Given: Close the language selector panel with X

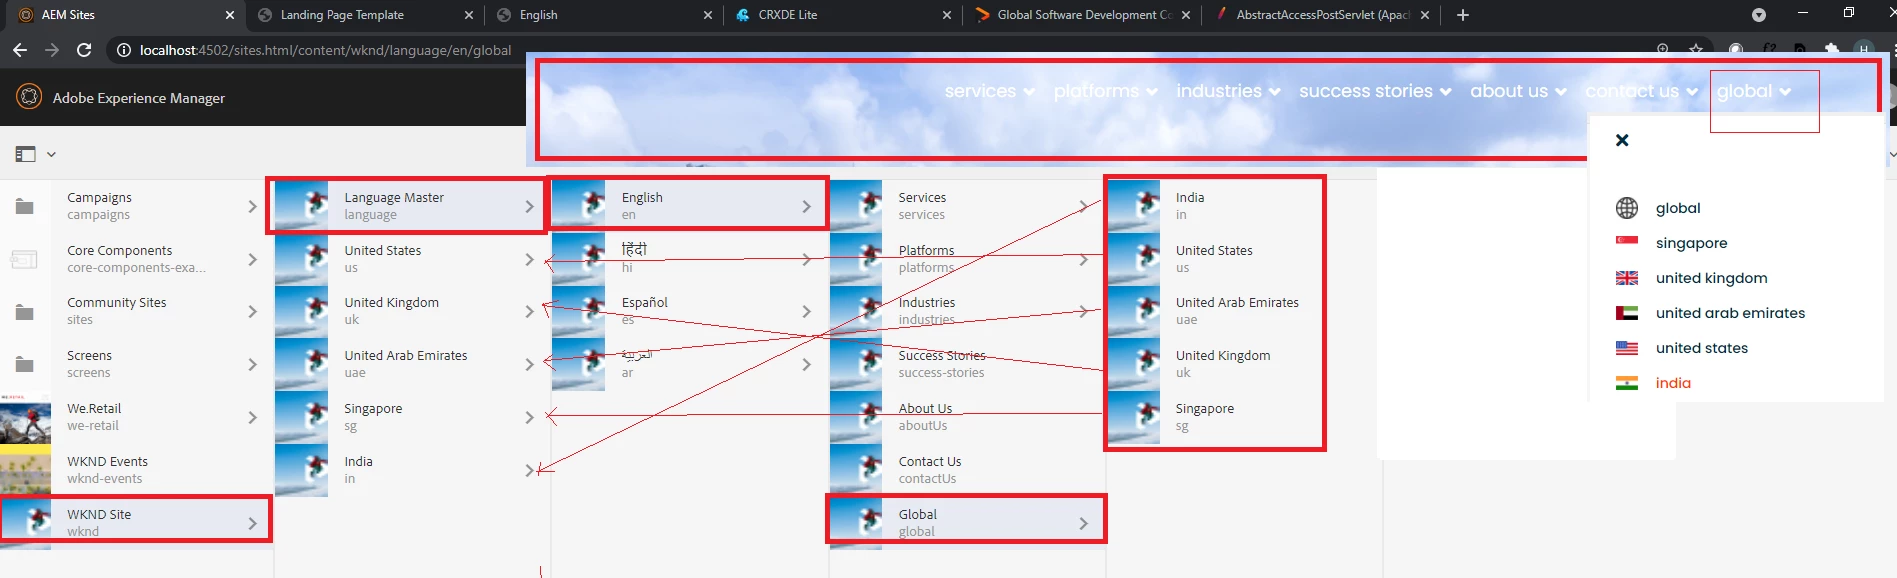Looking at the screenshot, I should [x=1622, y=140].
